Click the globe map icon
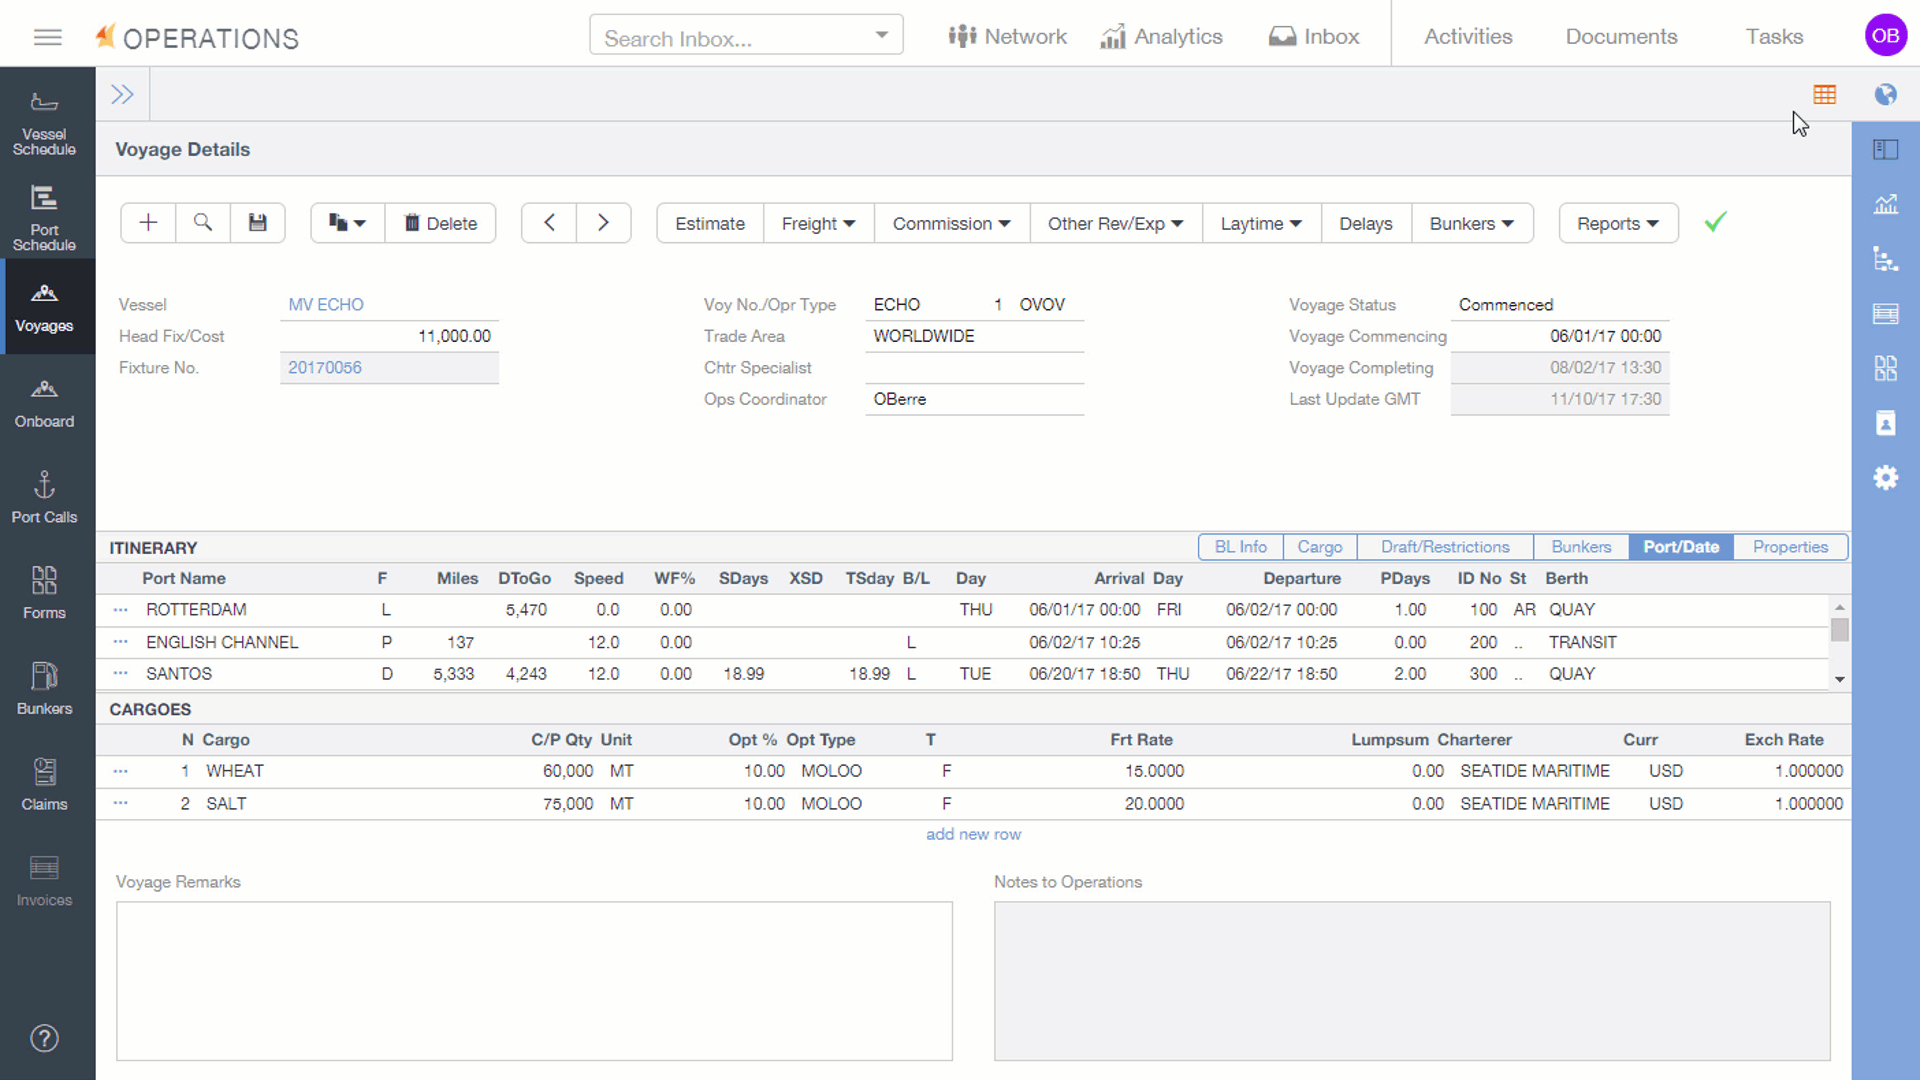 (x=1885, y=94)
